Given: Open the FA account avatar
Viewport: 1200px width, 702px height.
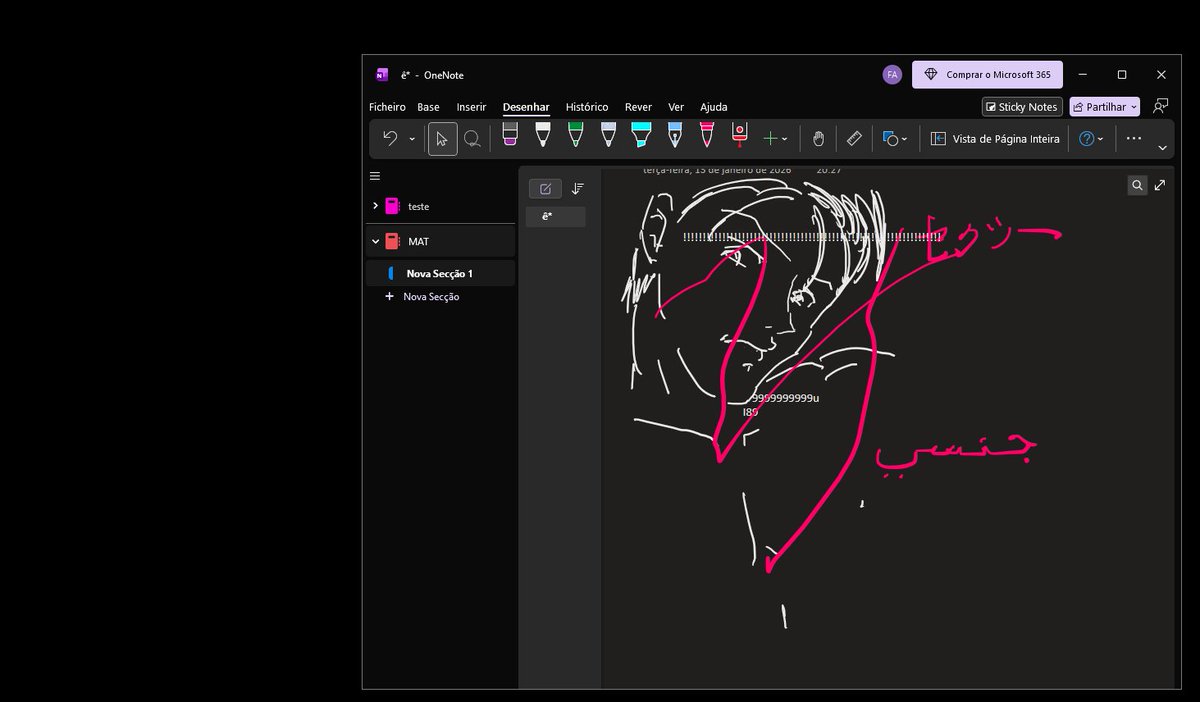Looking at the screenshot, I should click(892, 75).
